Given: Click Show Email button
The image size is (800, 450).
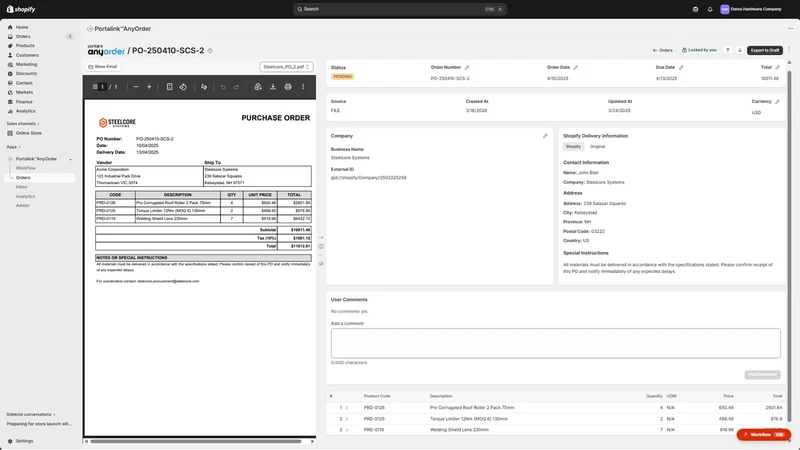Looking at the screenshot, I should (103, 67).
